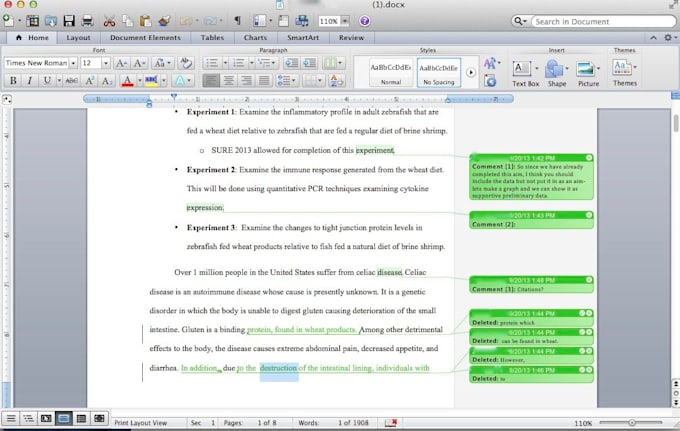Toggle superscript formatting

click(90, 81)
